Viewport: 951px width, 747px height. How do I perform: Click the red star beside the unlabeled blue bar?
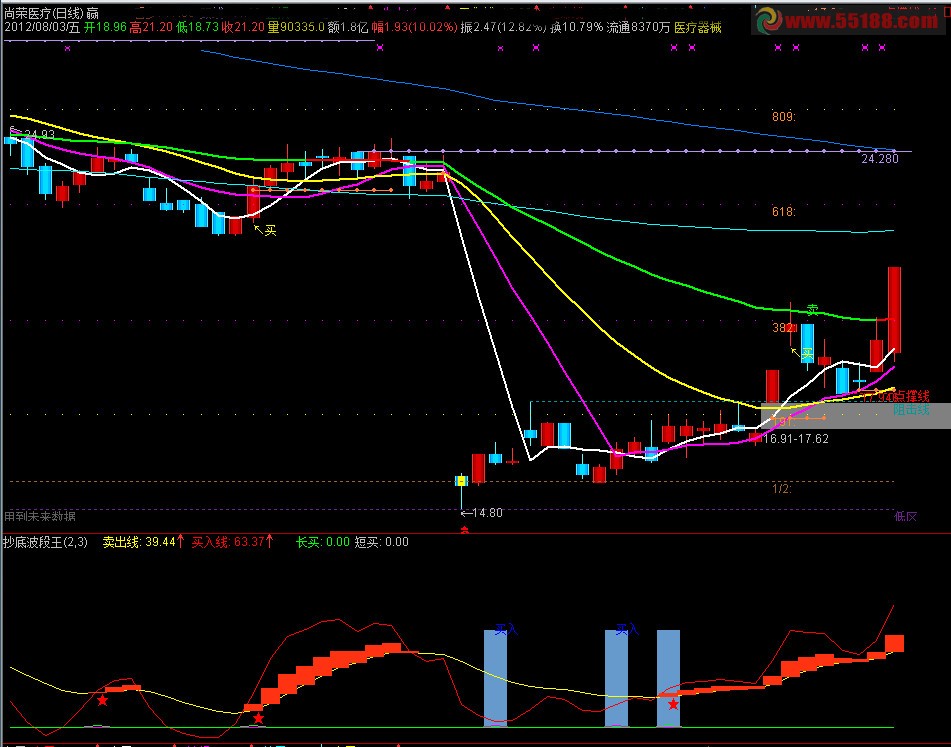coord(673,705)
